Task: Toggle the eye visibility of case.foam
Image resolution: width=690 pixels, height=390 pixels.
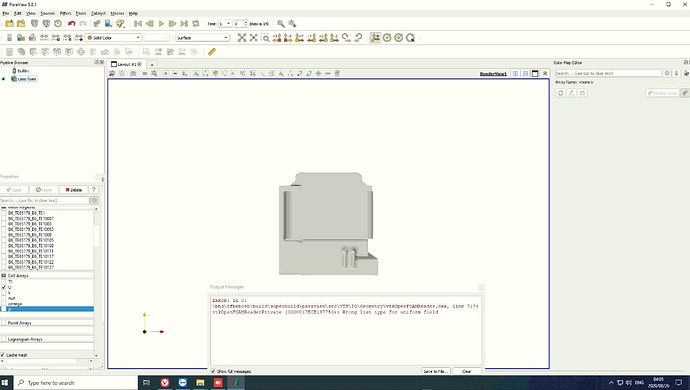Action: pyautogui.click(x=4, y=79)
